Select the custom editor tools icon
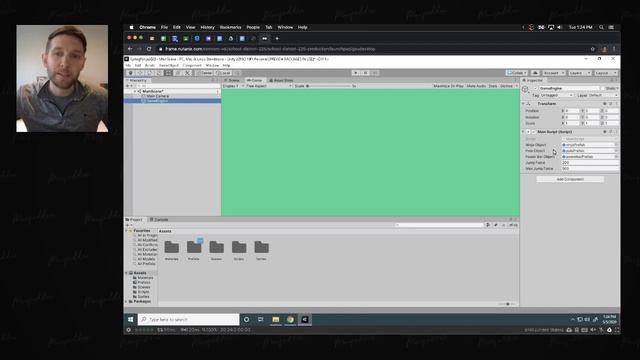The height and width of the screenshot is (360, 640). (x=187, y=73)
